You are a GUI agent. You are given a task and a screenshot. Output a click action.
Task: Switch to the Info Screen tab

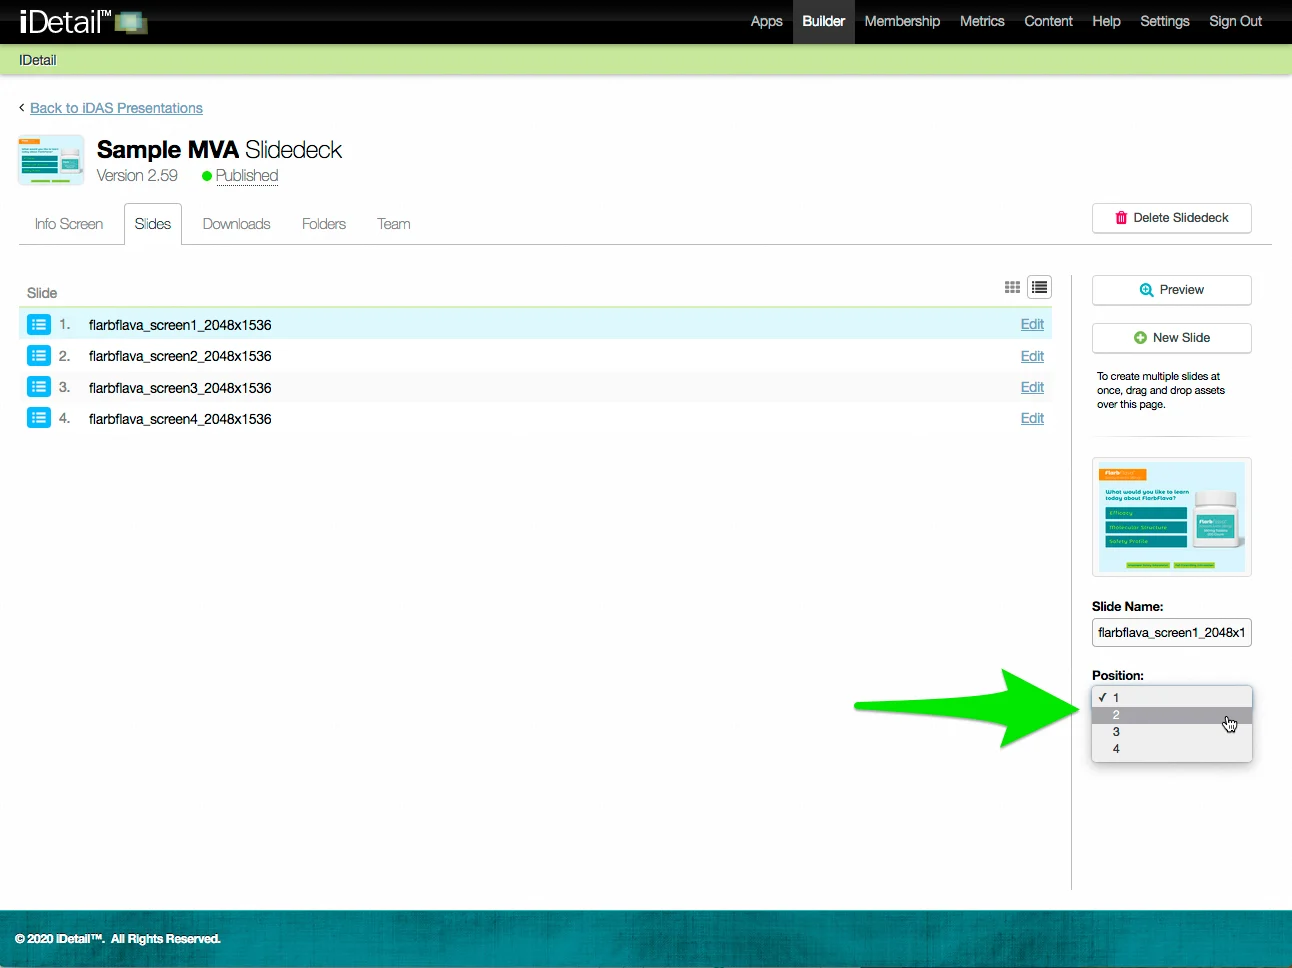tap(69, 224)
